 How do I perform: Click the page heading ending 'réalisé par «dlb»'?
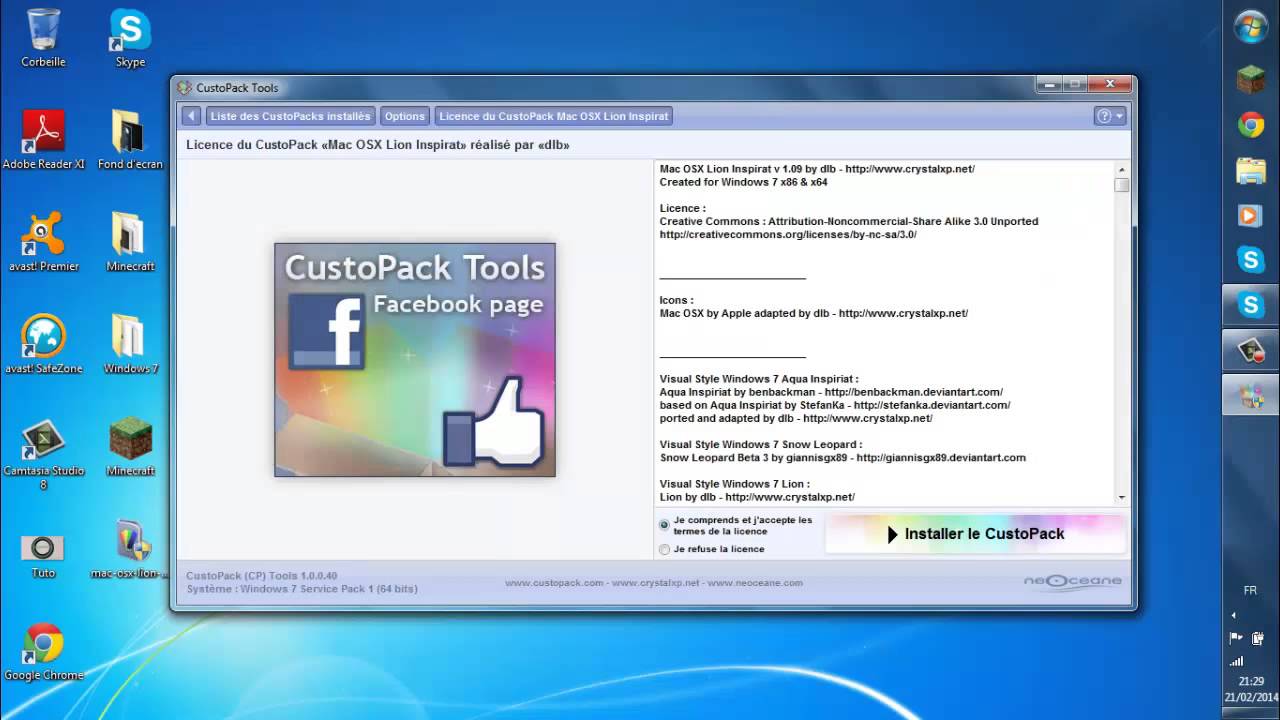[378, 145]
